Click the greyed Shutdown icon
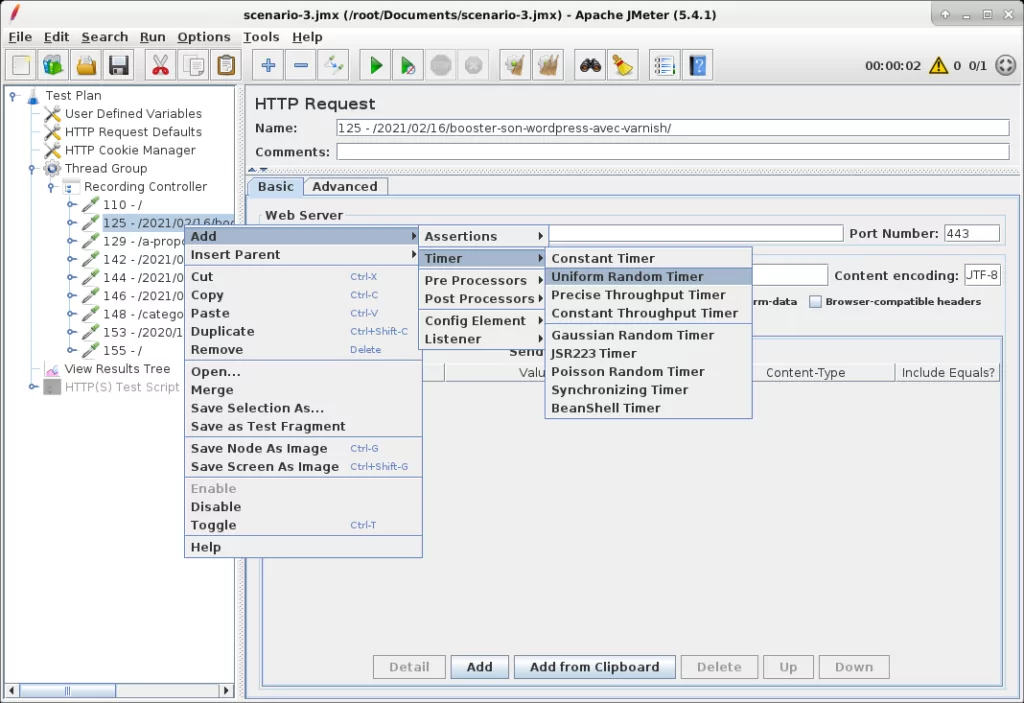 click(x=473, y=65)
